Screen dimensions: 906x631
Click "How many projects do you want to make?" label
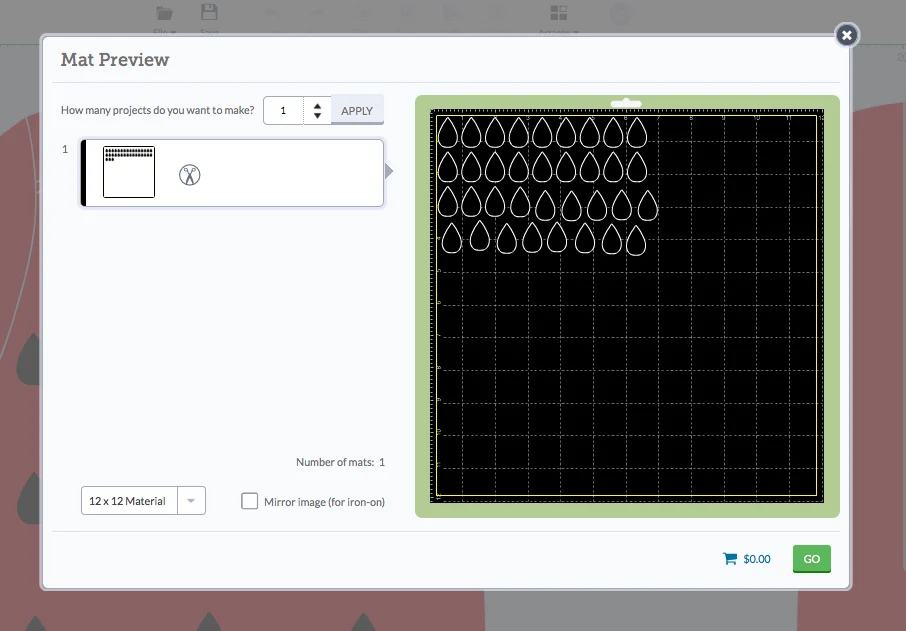(x=157, y=110)
